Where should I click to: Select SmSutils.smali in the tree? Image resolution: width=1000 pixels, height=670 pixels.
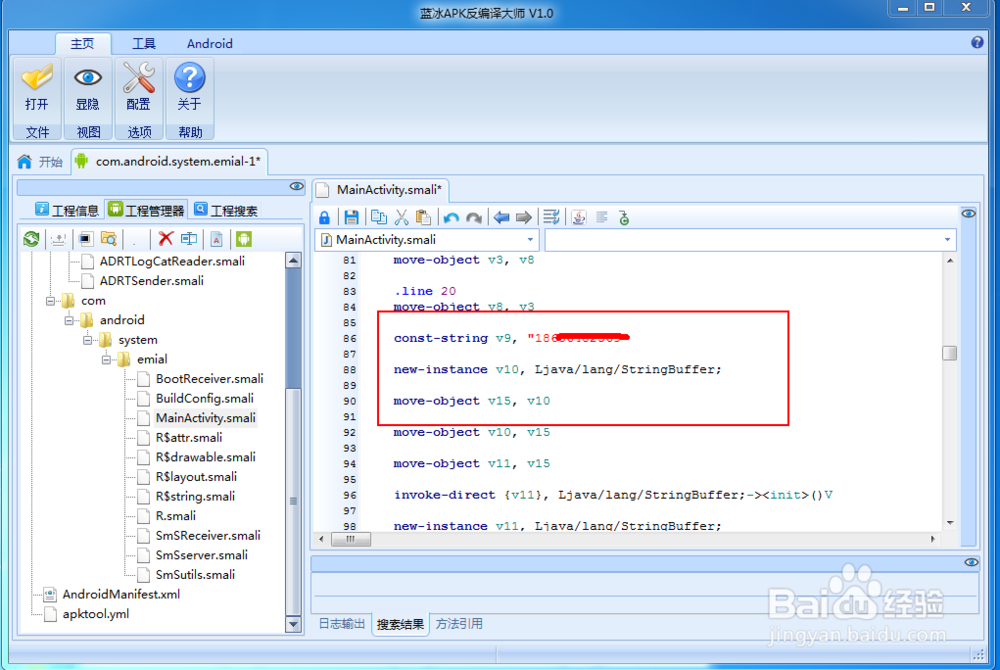pos(195,575)
